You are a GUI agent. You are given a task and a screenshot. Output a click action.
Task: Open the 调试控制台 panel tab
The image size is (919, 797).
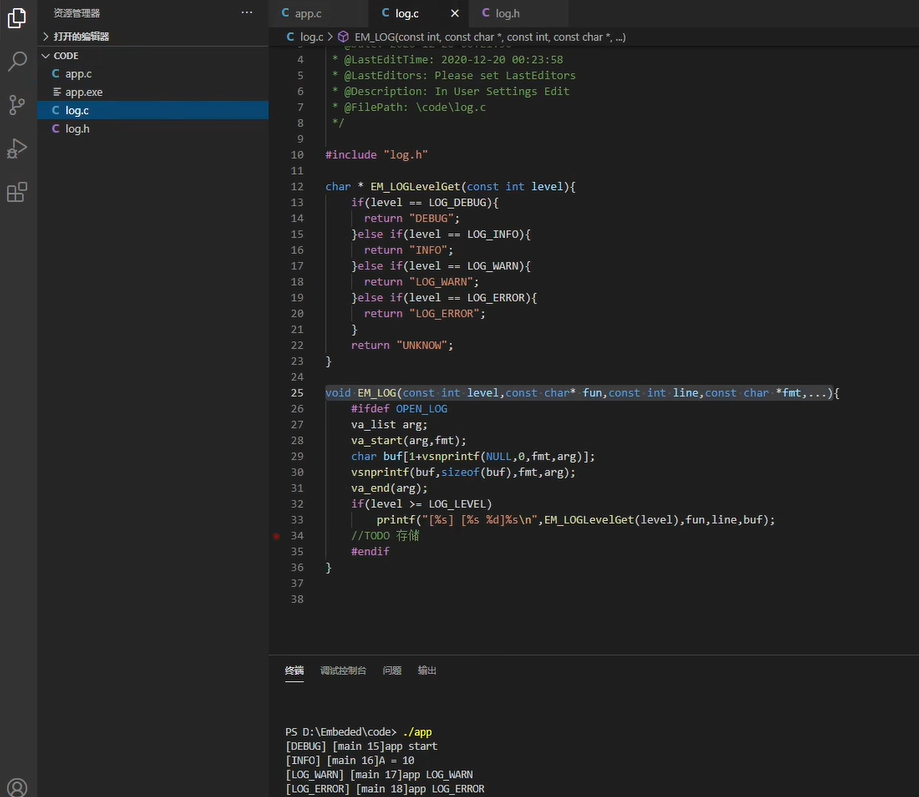pos(343,670)
